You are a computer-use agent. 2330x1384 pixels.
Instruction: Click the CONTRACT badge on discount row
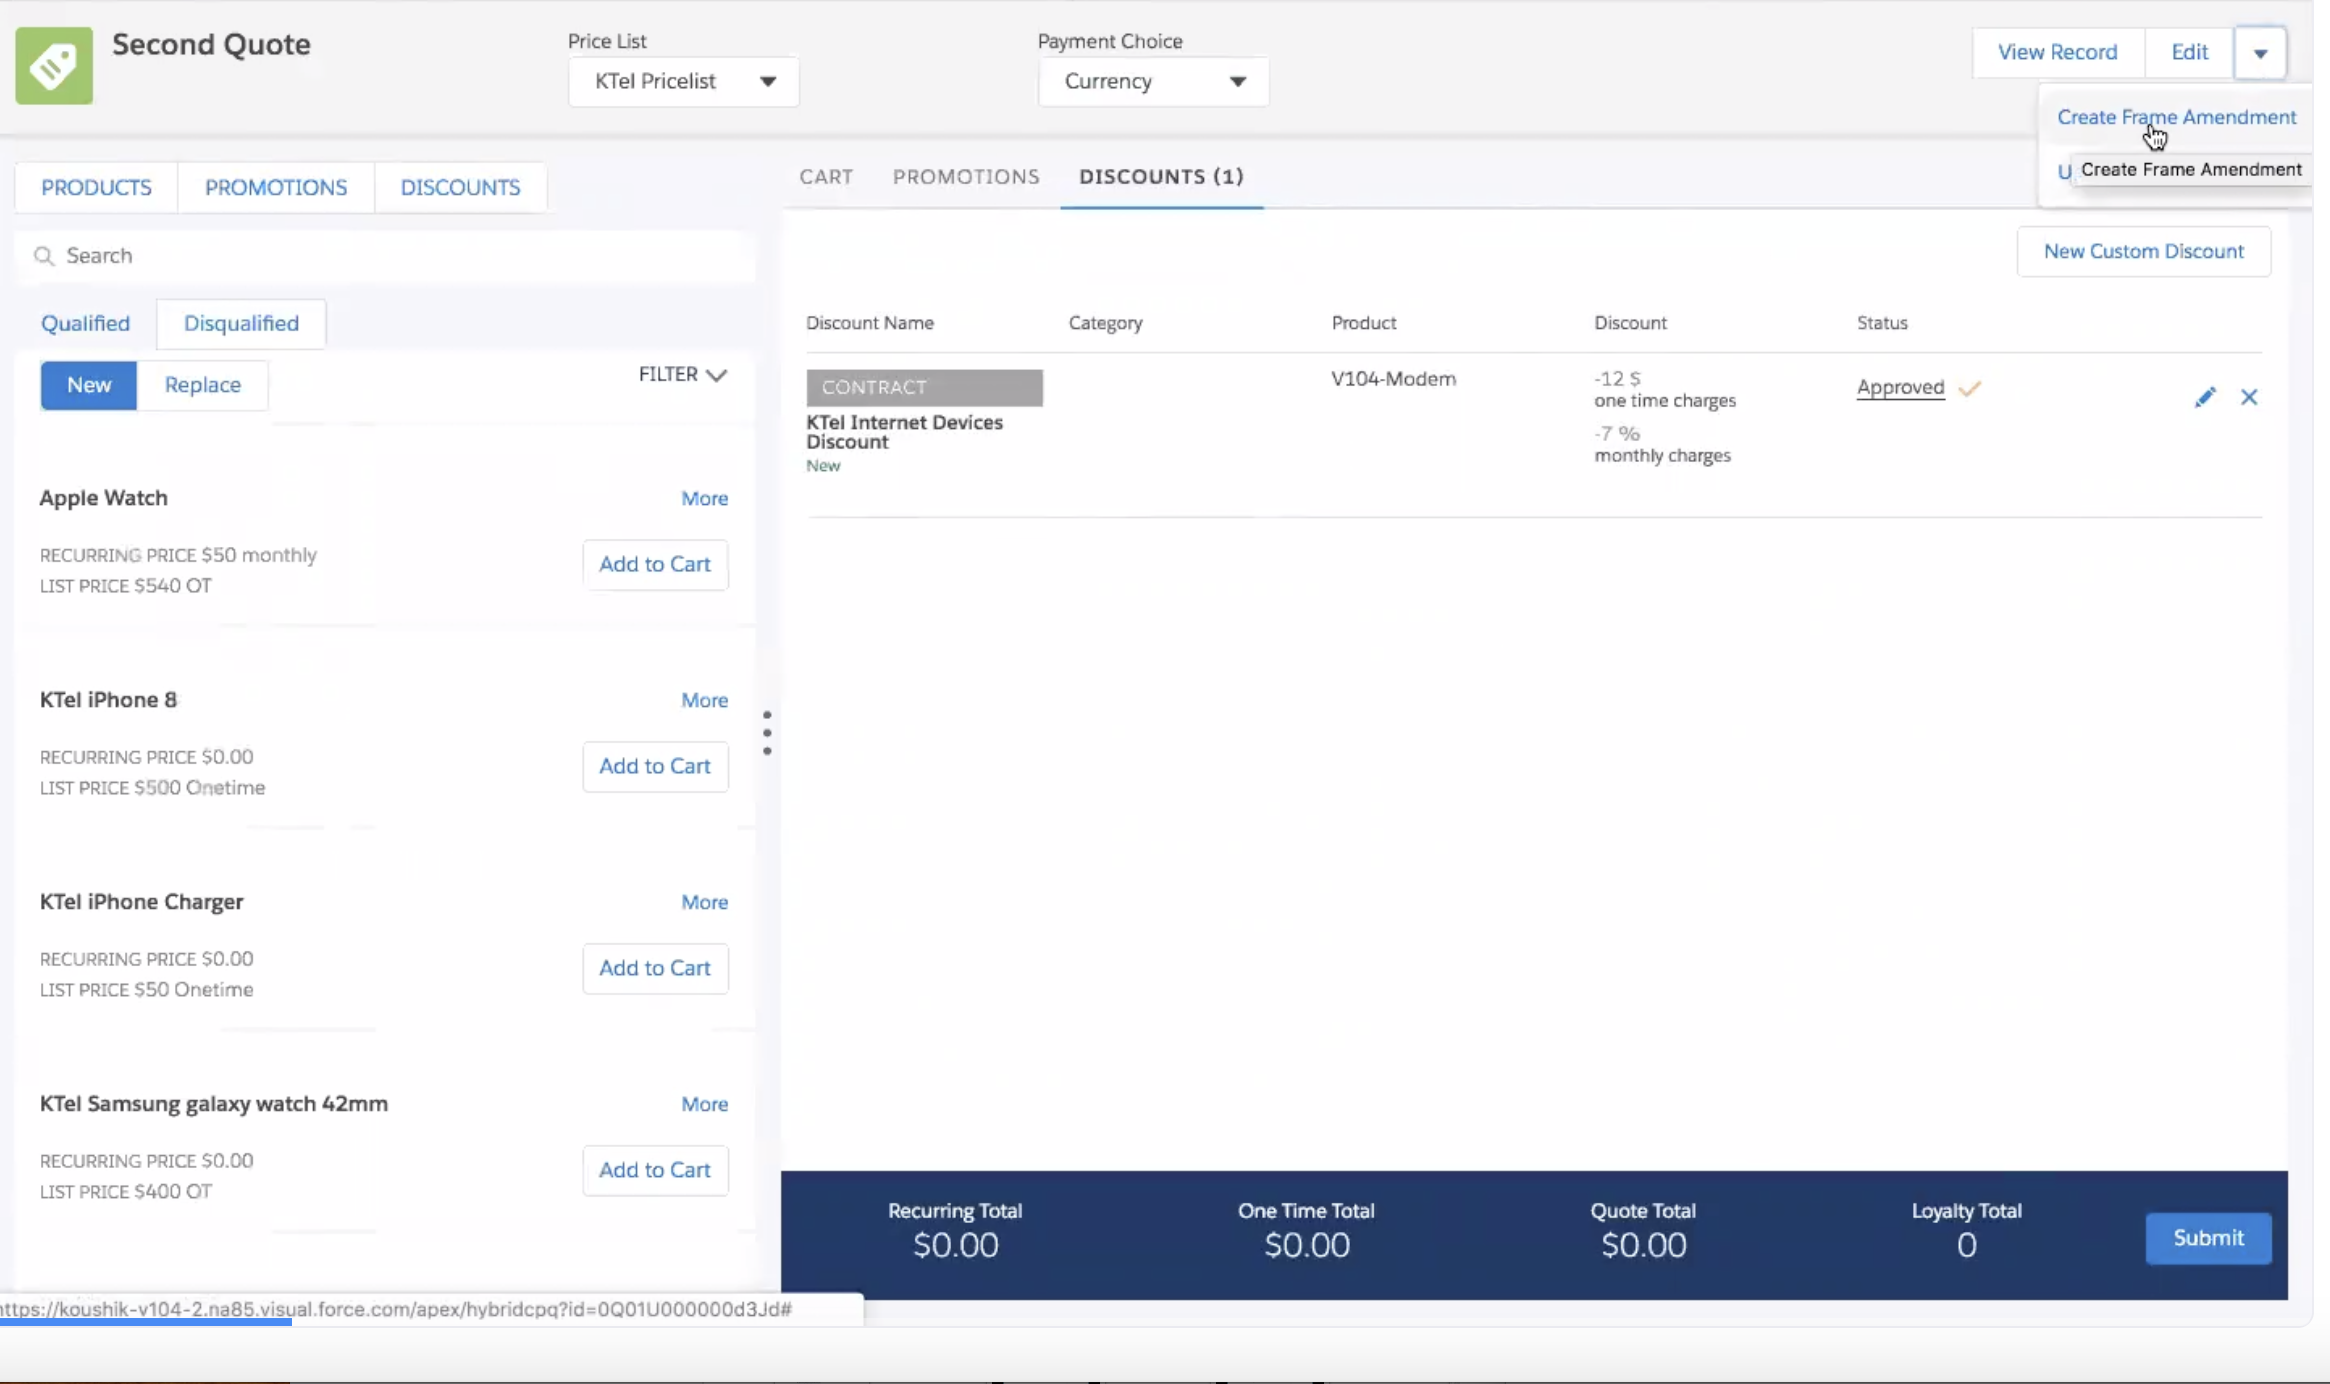(924, 387)
